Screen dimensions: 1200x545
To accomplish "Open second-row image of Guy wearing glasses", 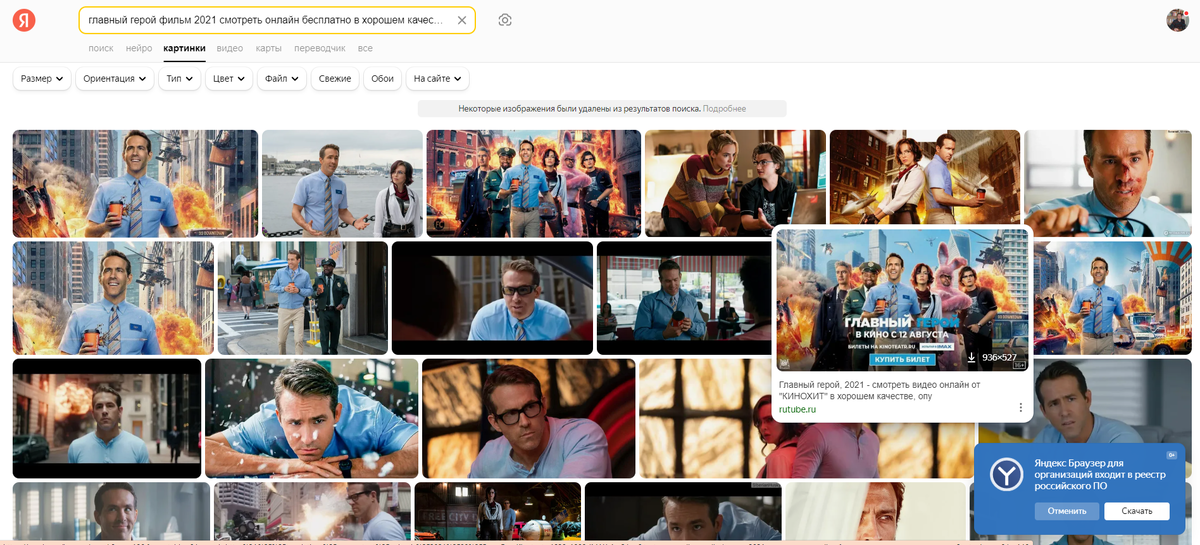I will pos(492,297).
